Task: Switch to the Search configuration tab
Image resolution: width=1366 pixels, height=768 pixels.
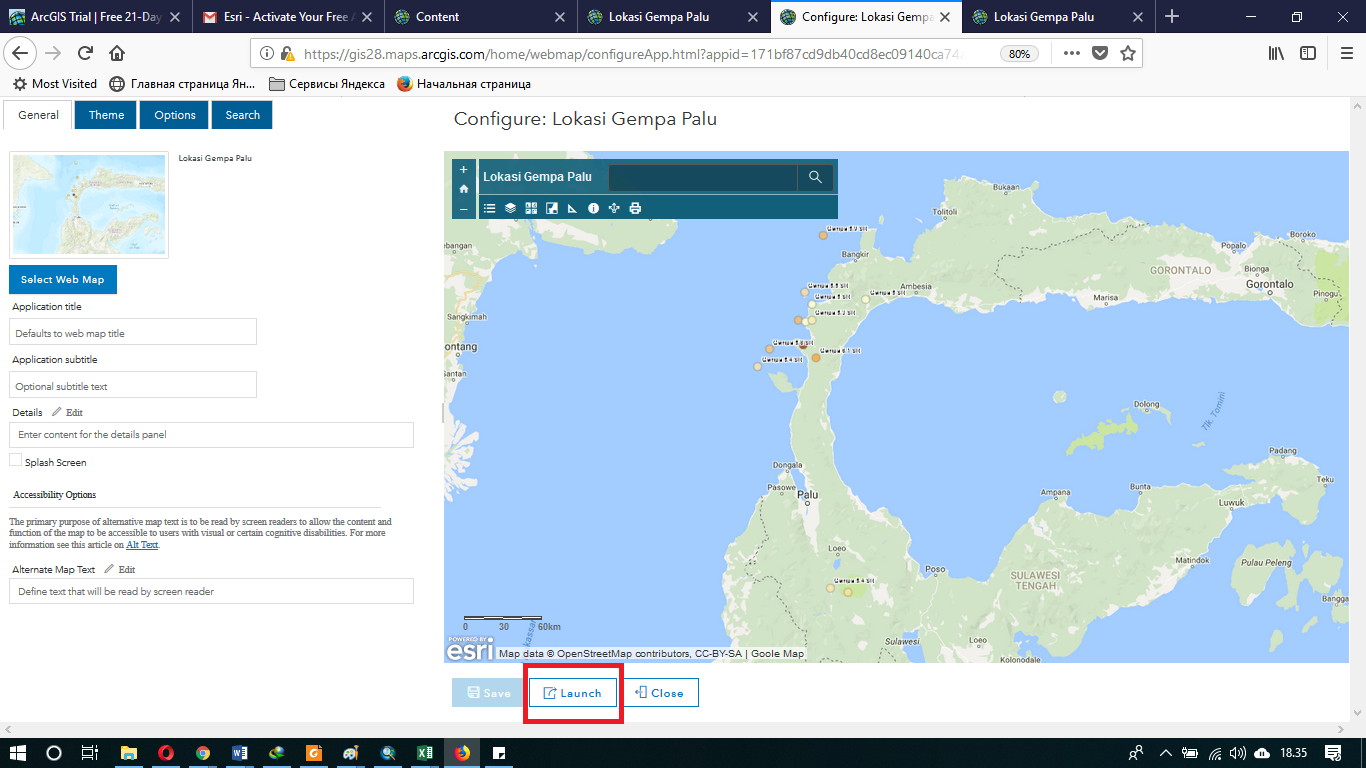Action: 242,115
